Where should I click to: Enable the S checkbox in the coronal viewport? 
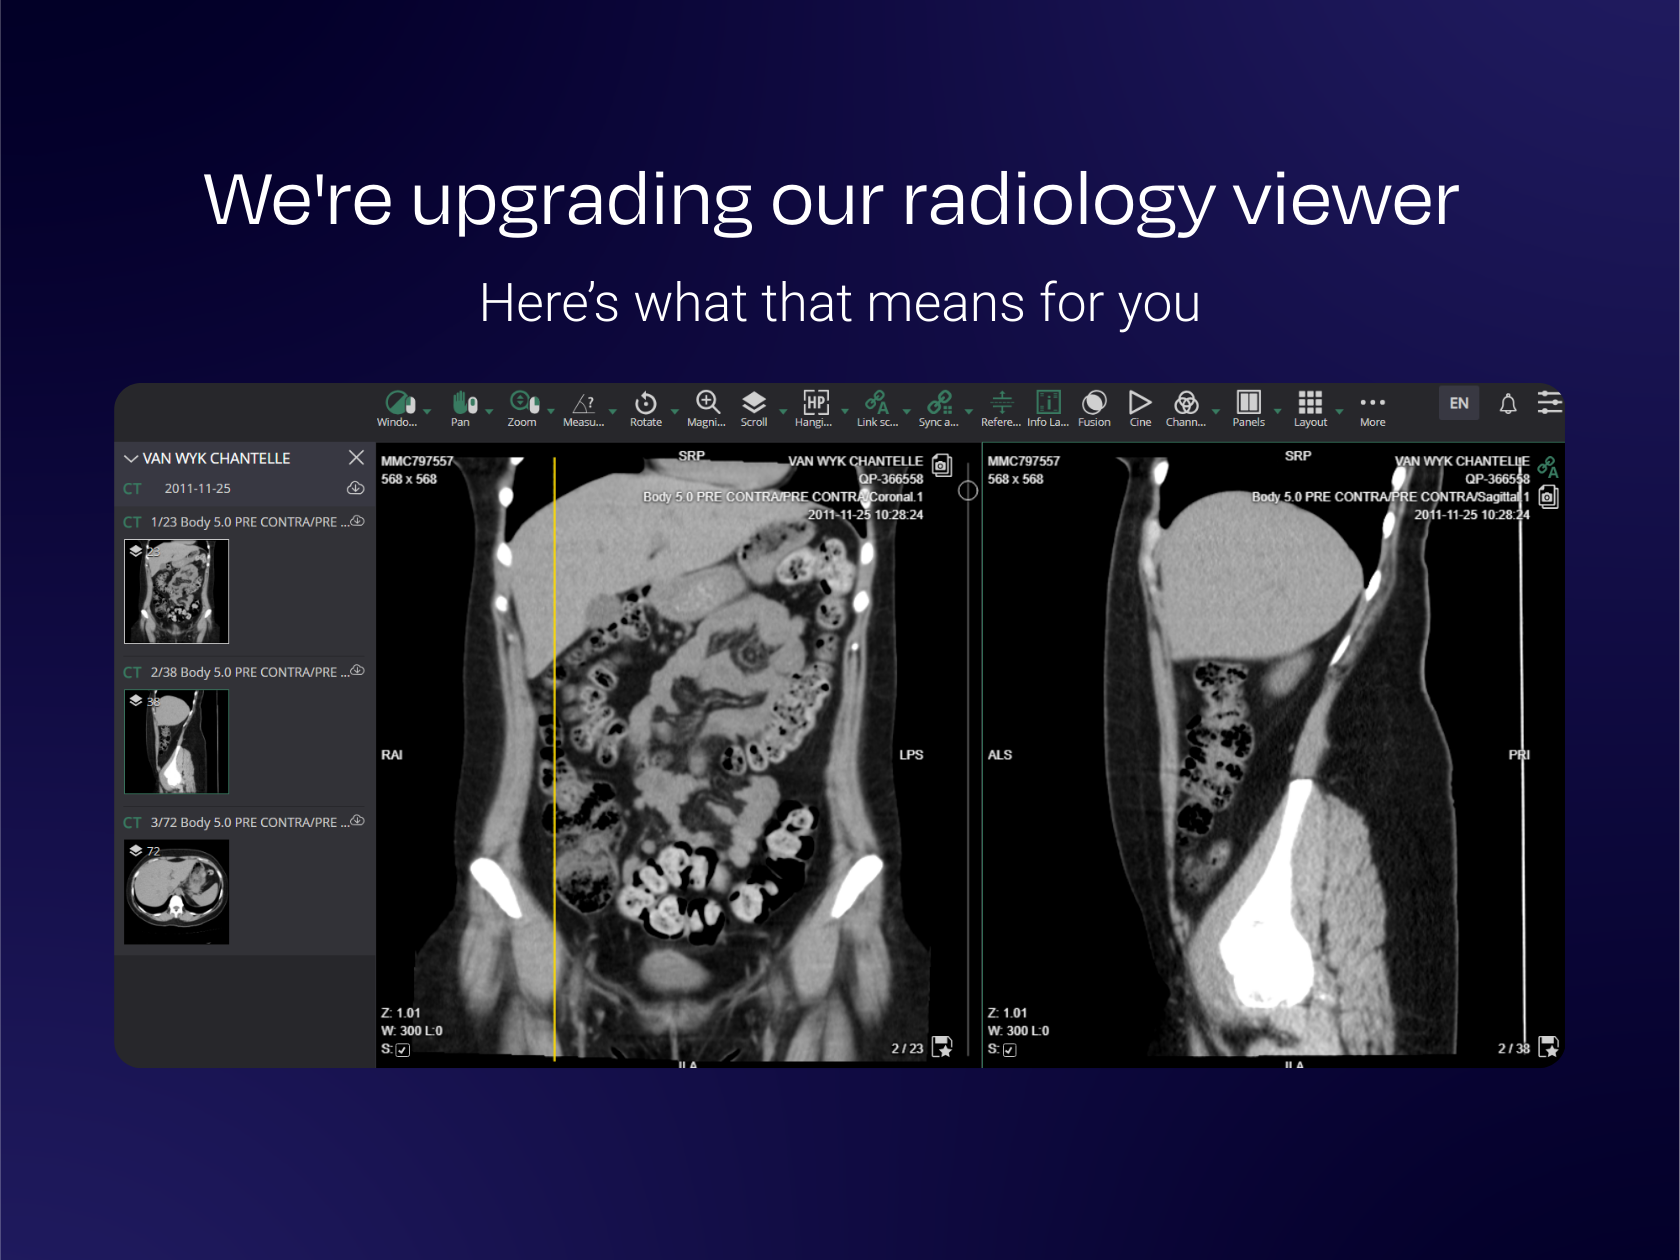402,1049
